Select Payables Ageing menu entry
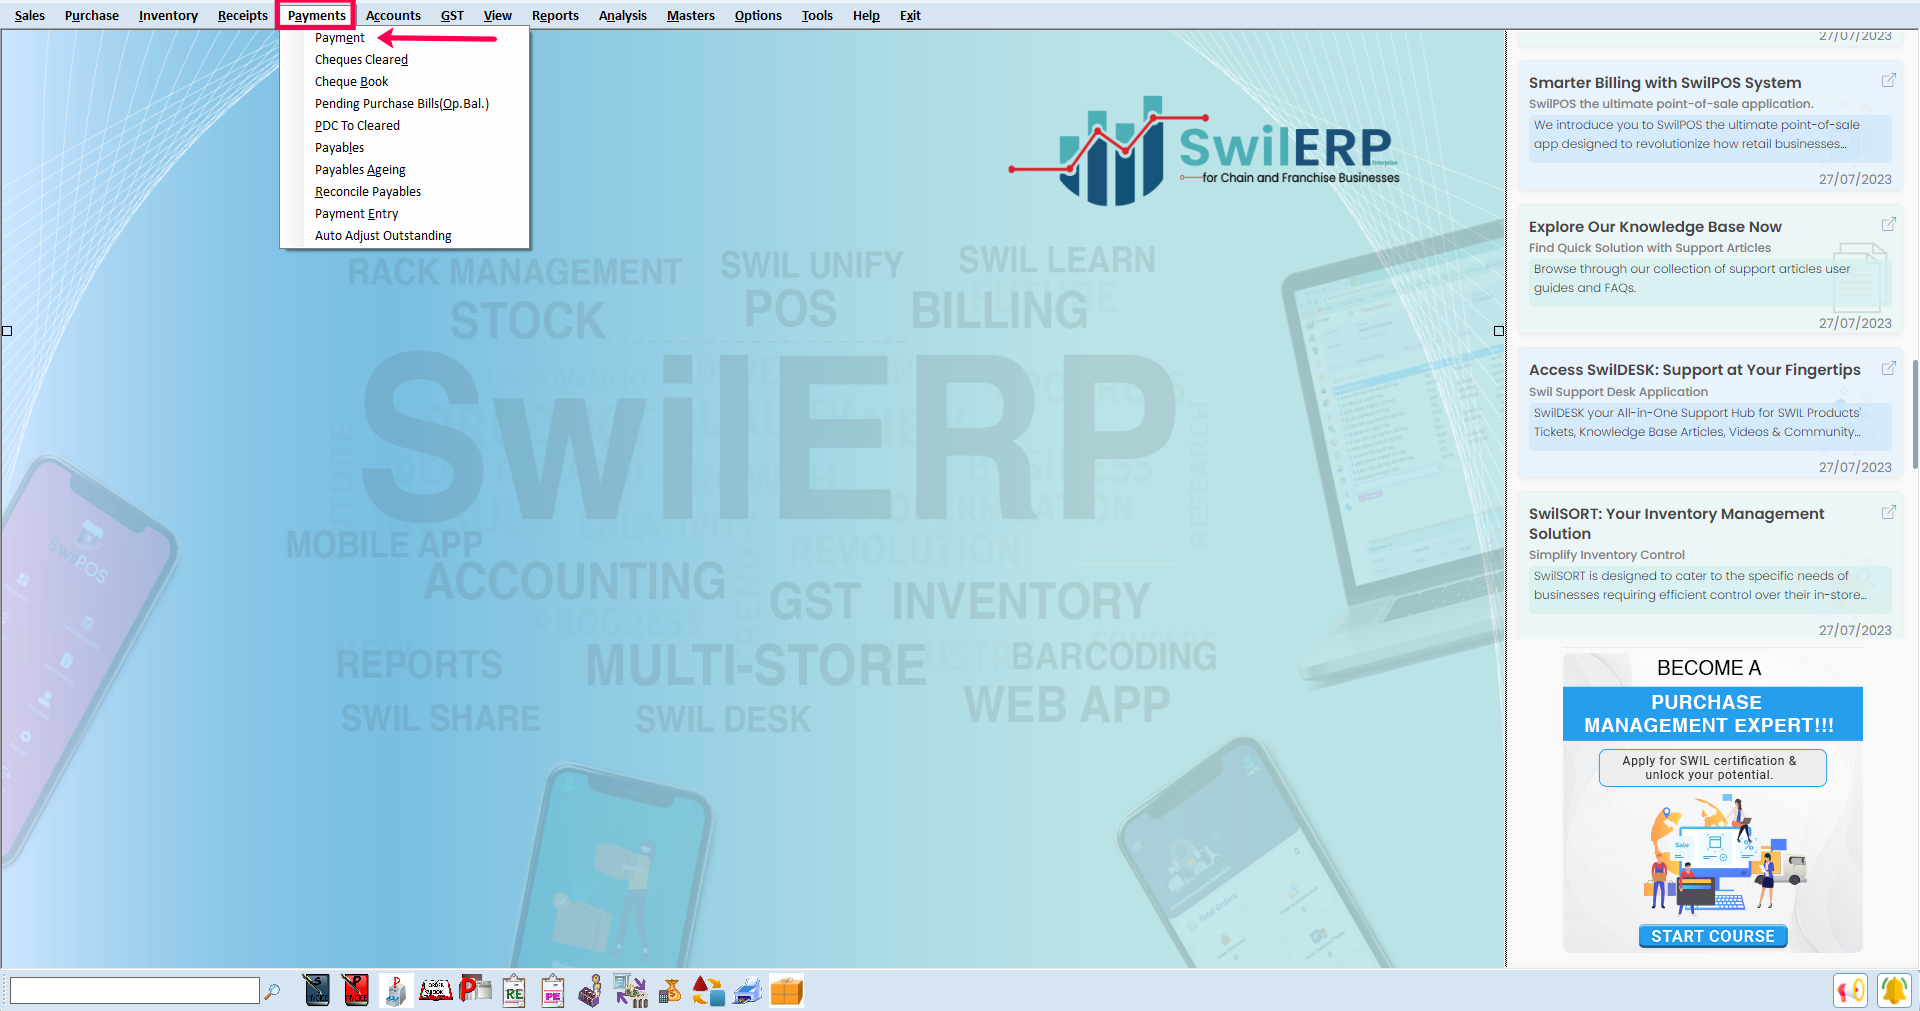Viewport: 1920px width, 1011px height. 404,170
